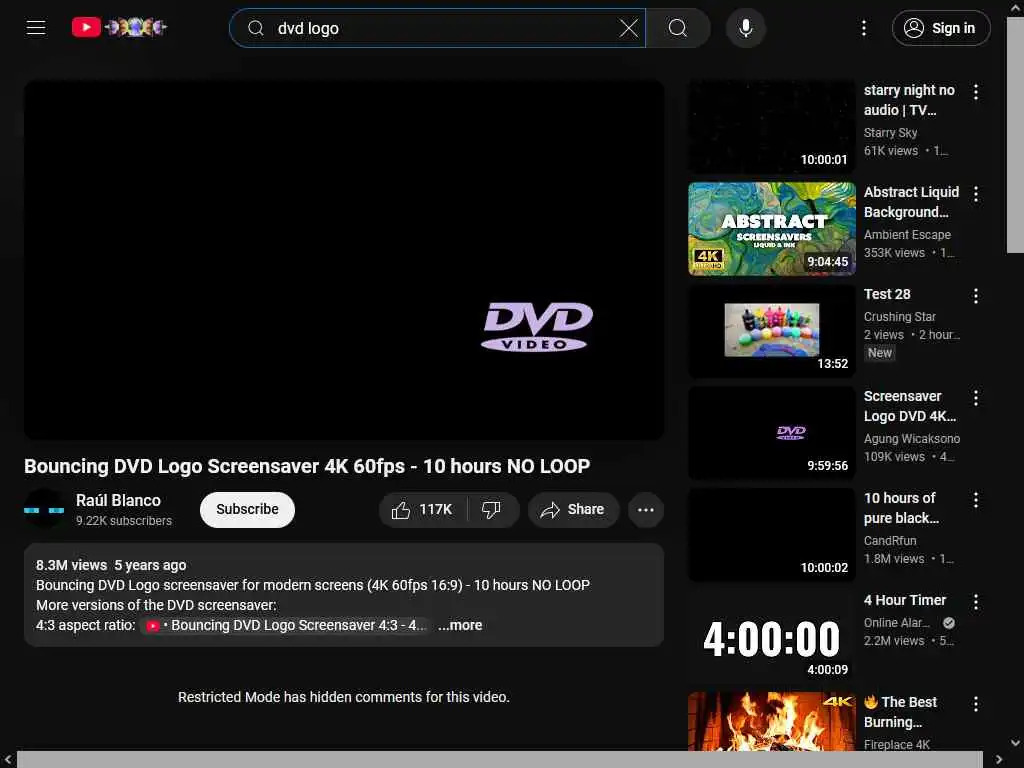Open options menu for Test 28 video
1024x768 pixels.
[x=976, y=296]
